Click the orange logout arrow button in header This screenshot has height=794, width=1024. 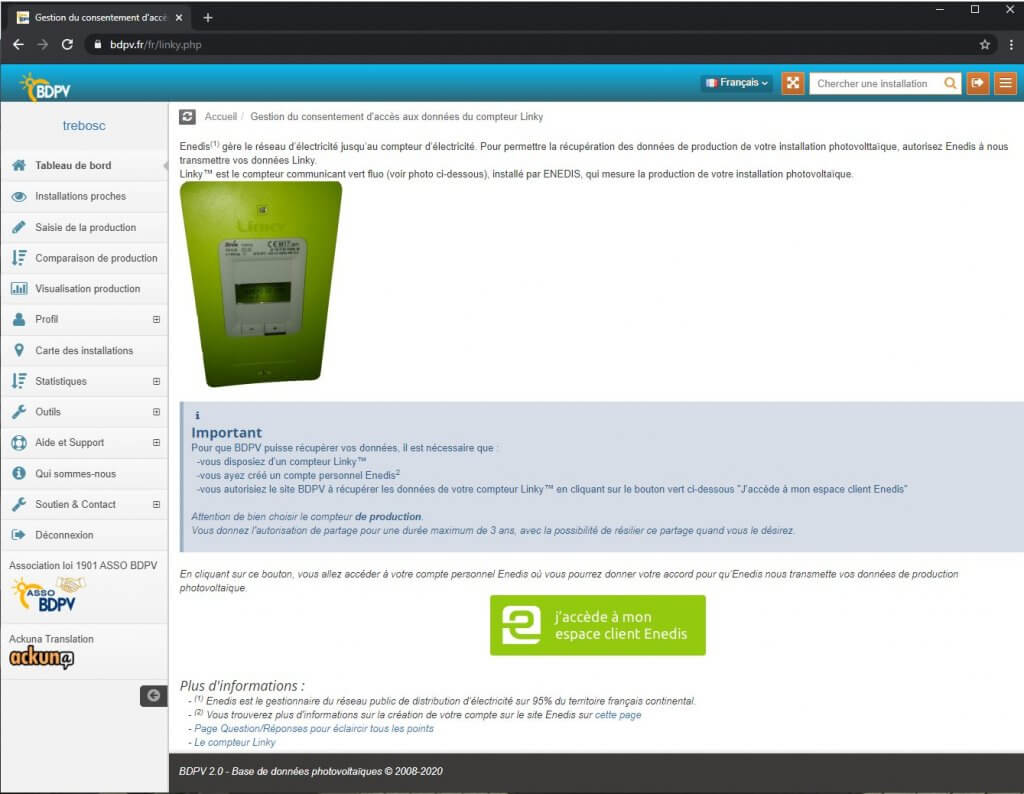pyautogui.click(x=978, y=83)
